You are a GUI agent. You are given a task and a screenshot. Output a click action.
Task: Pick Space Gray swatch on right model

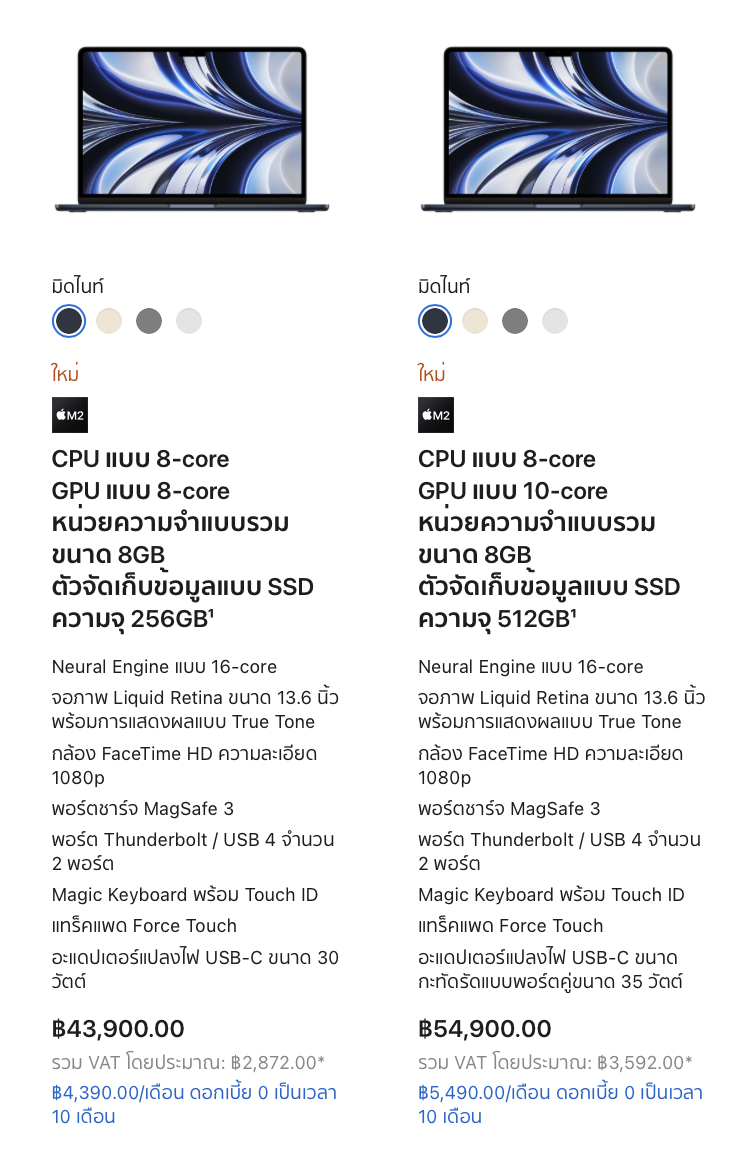[x=515, y=321]
